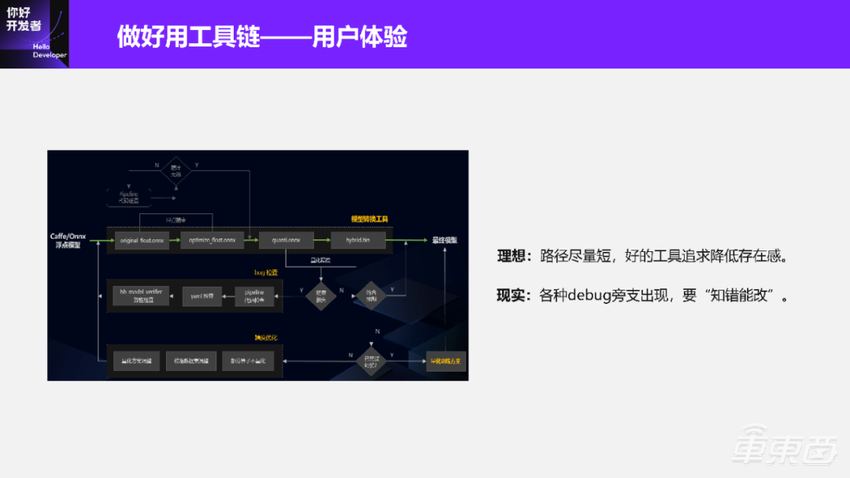The width and height of the screenshot is (850, 478).
Task: Click the Hello Developer logo
Action: (x=34, y=32)
